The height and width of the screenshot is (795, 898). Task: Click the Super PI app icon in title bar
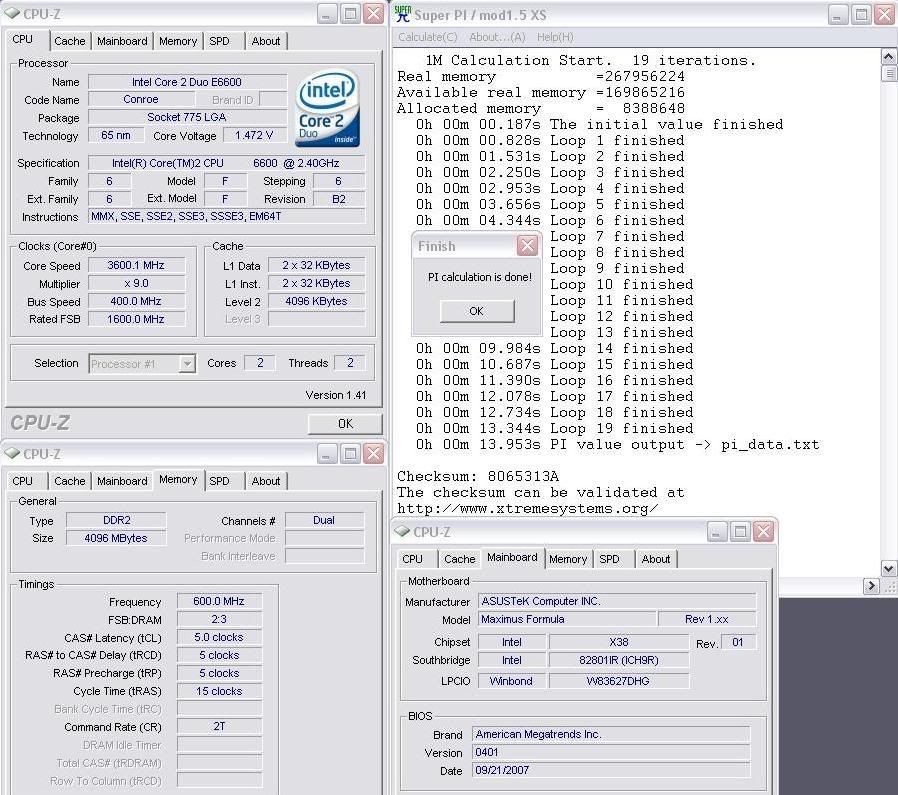(403, 14)
